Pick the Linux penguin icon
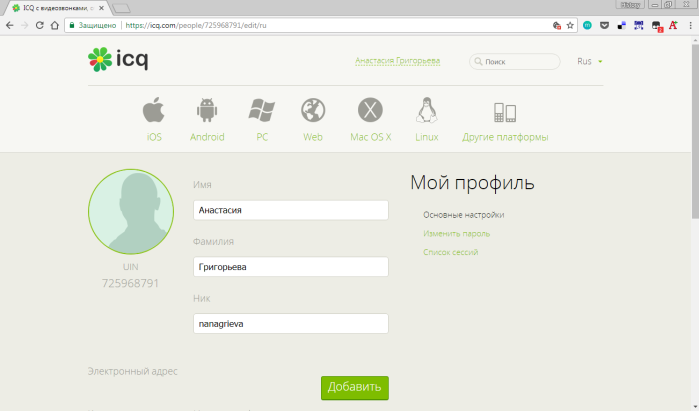Viewport: 699px width, 411px height. (x=427, y=110)
